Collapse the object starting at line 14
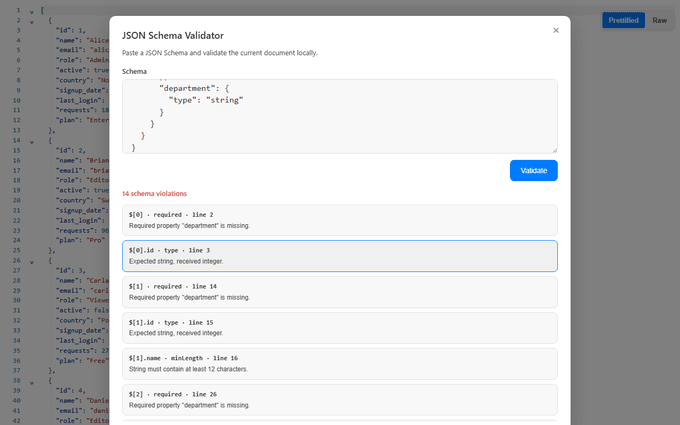Viewport: 680px width, 425px height. tap(32, 142)
